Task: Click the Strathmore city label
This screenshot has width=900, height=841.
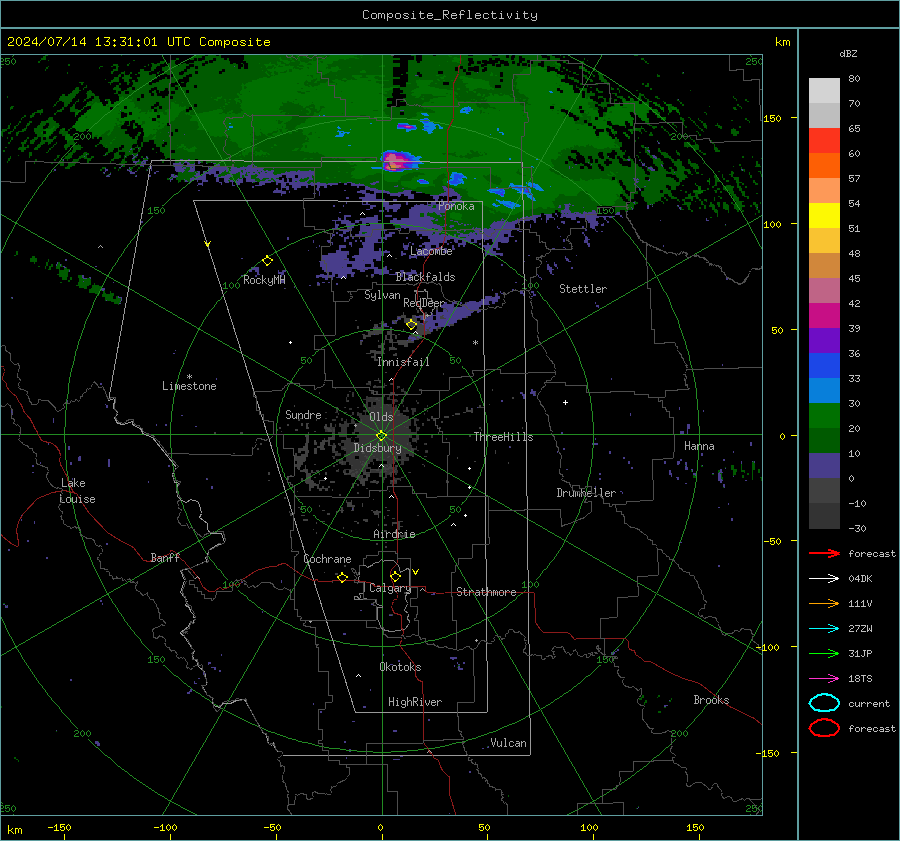Action: point(486,592)
